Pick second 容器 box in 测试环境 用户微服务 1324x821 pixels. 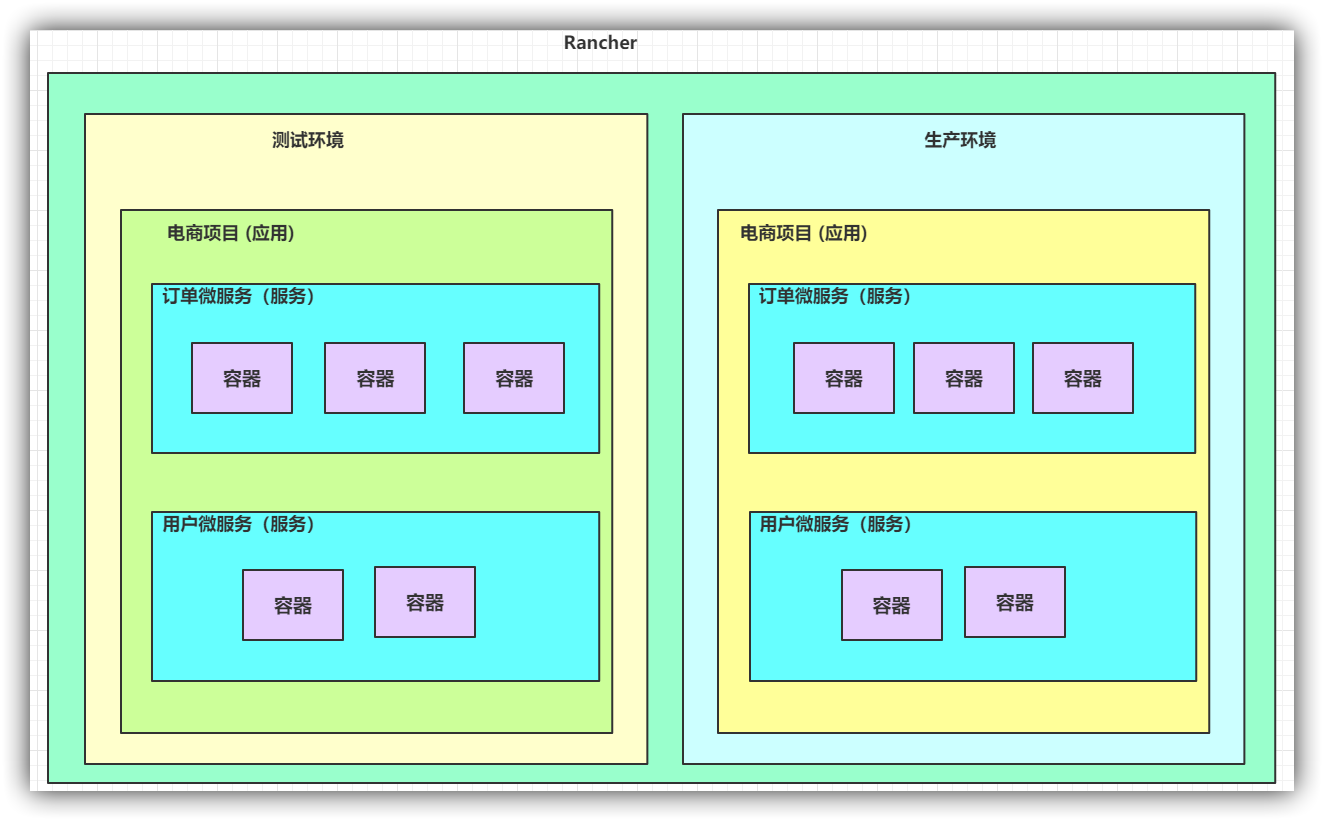coord(425,602)
